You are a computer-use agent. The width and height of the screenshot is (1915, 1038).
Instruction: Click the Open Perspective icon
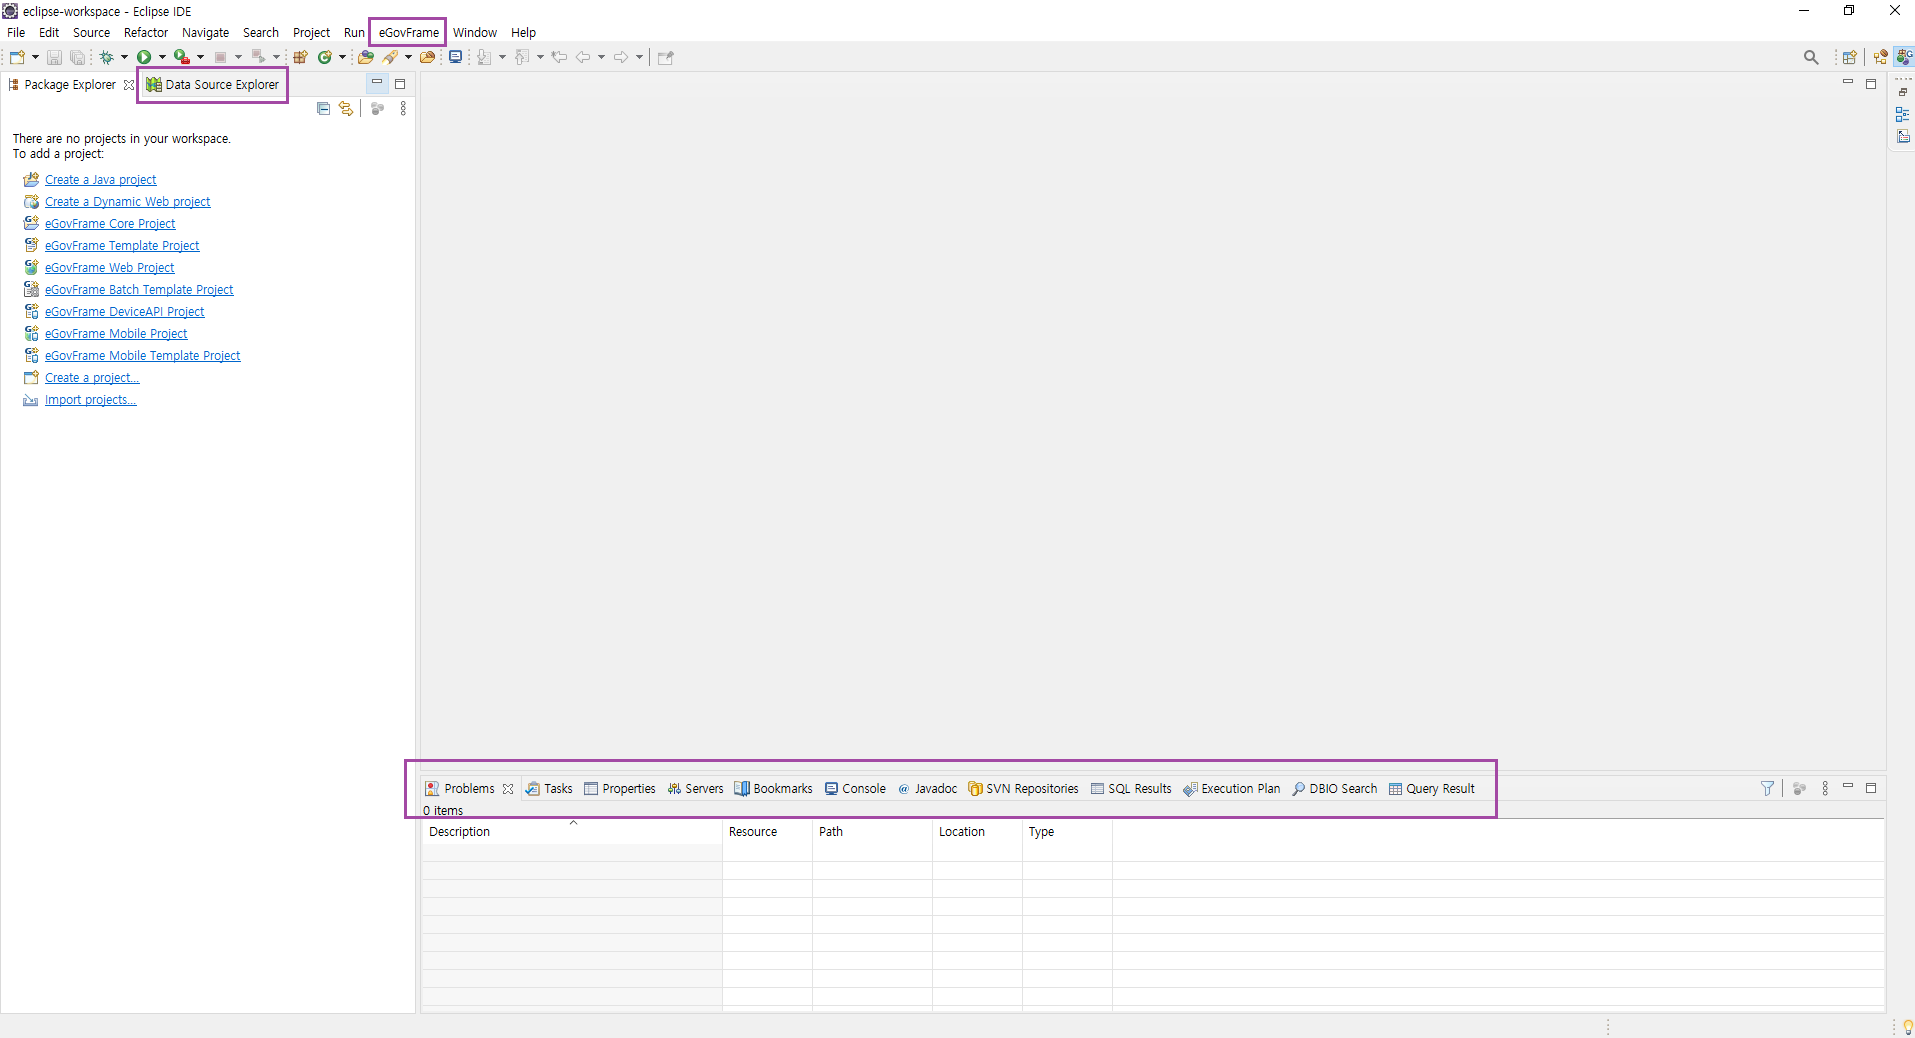pos(1850,57)
